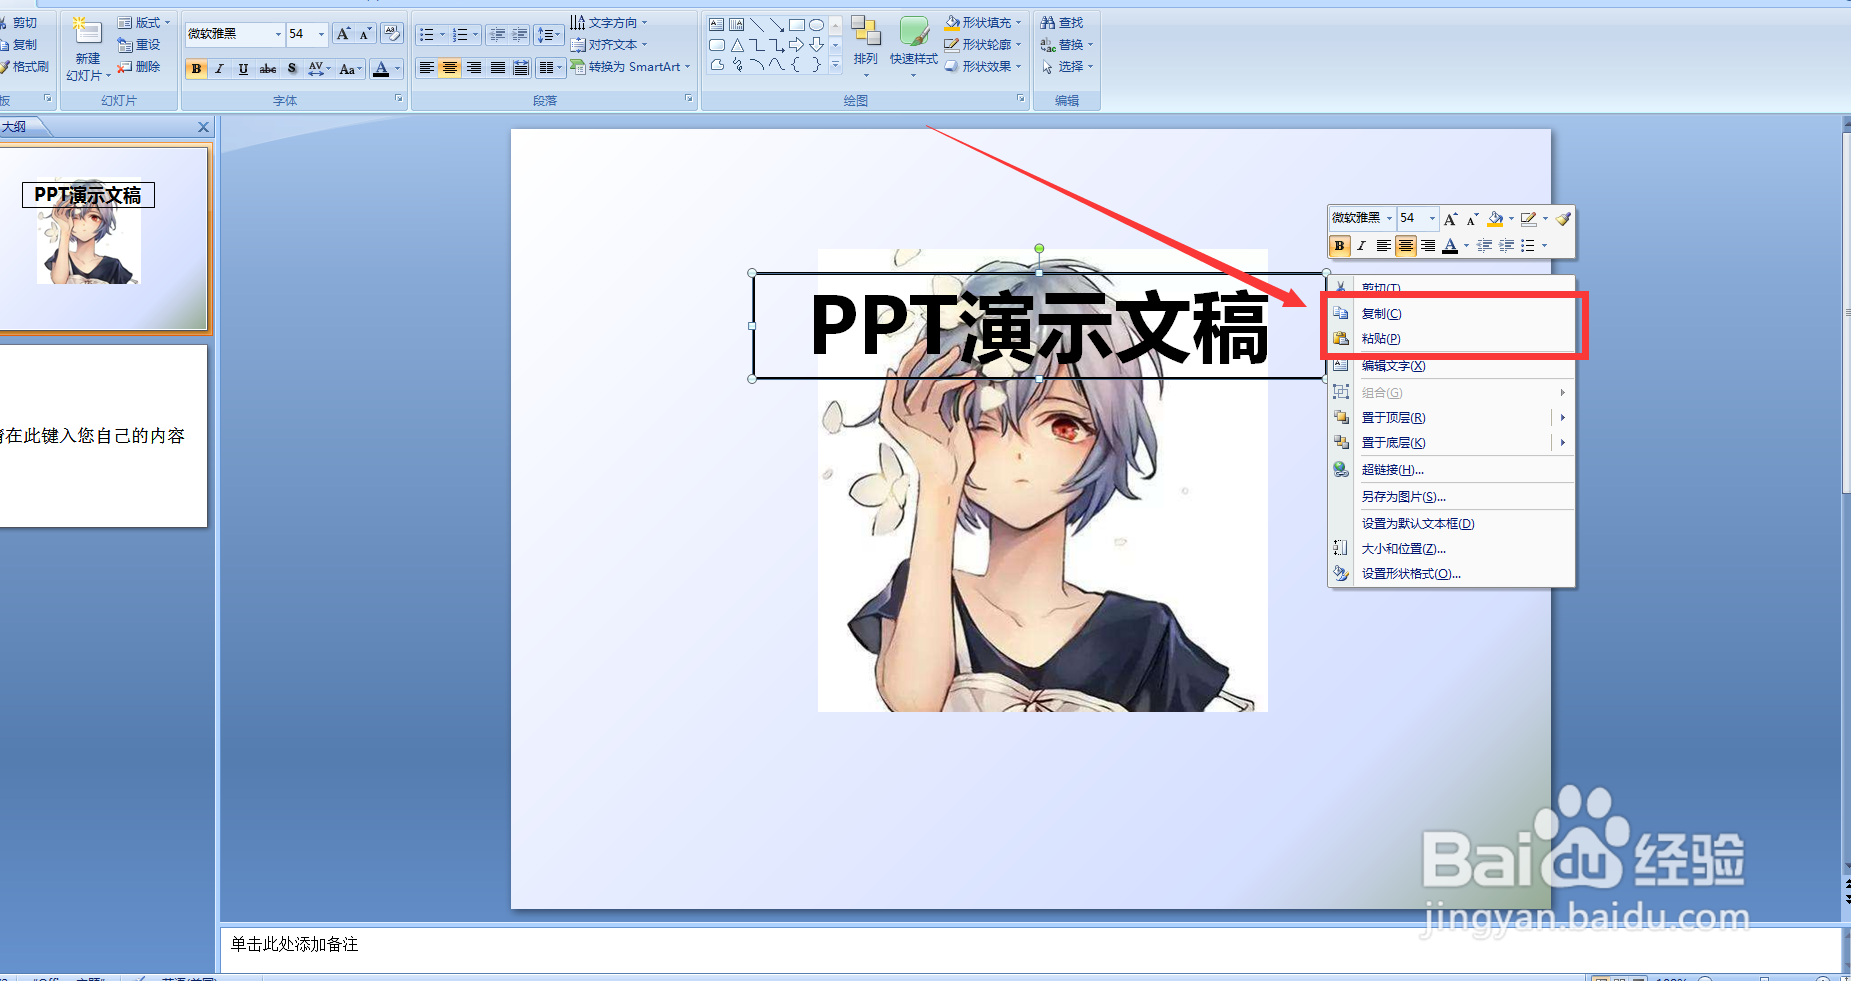Click mini toolbar font color A
The width and height of the screenshot is (1851, 981).
[1450, 246]
